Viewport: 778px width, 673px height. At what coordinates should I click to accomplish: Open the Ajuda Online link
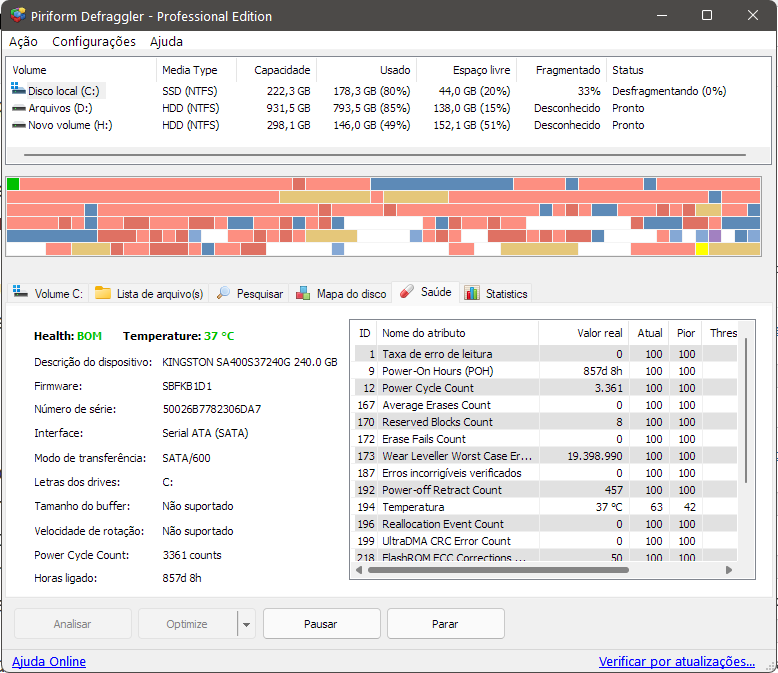(49, 661)
